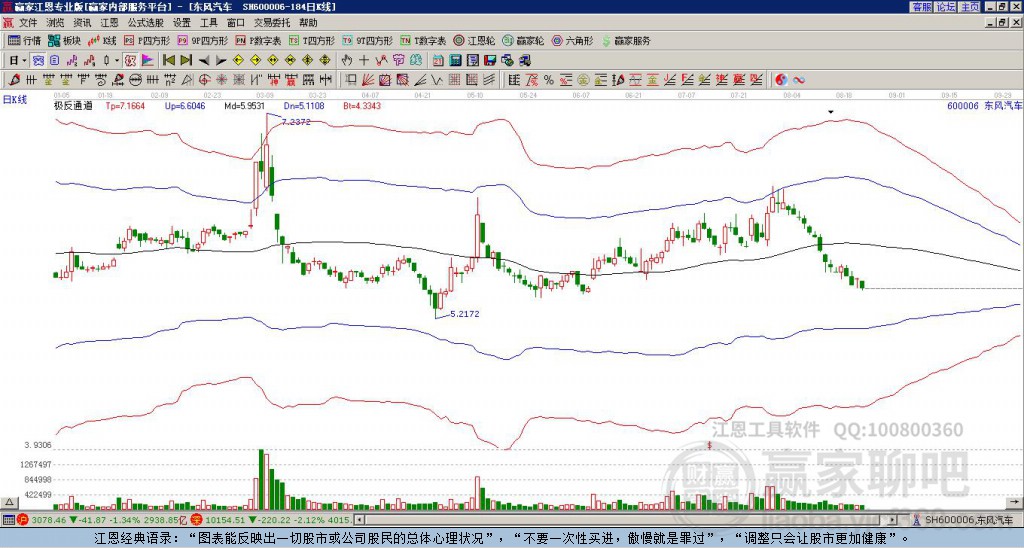The image size is (1024, 548).
Task: Open the 江恩 menu
Action: pos(109,22)
